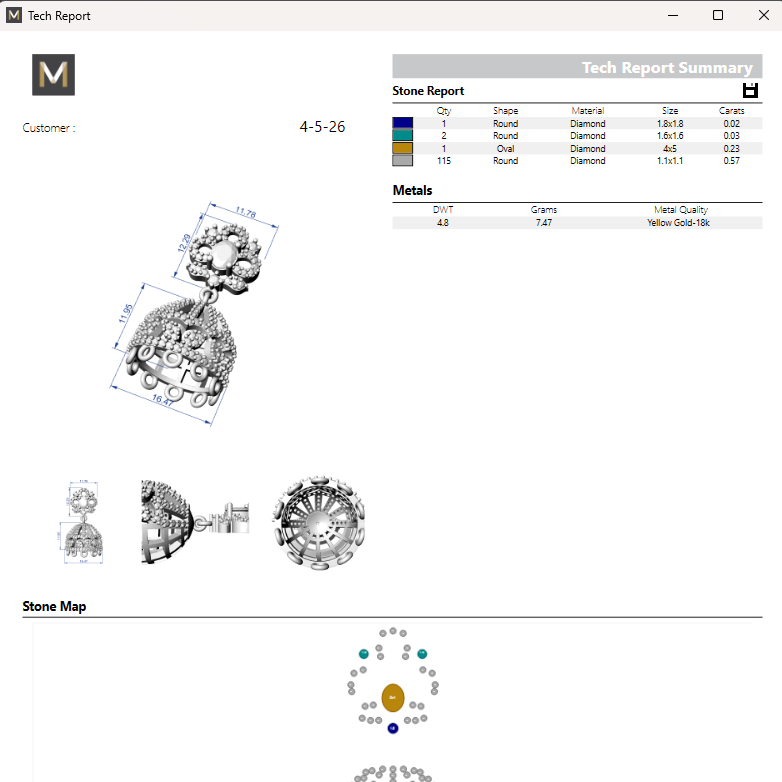
Task: Click the 1.6x1.6 size cell
Action: pos(670,136)
